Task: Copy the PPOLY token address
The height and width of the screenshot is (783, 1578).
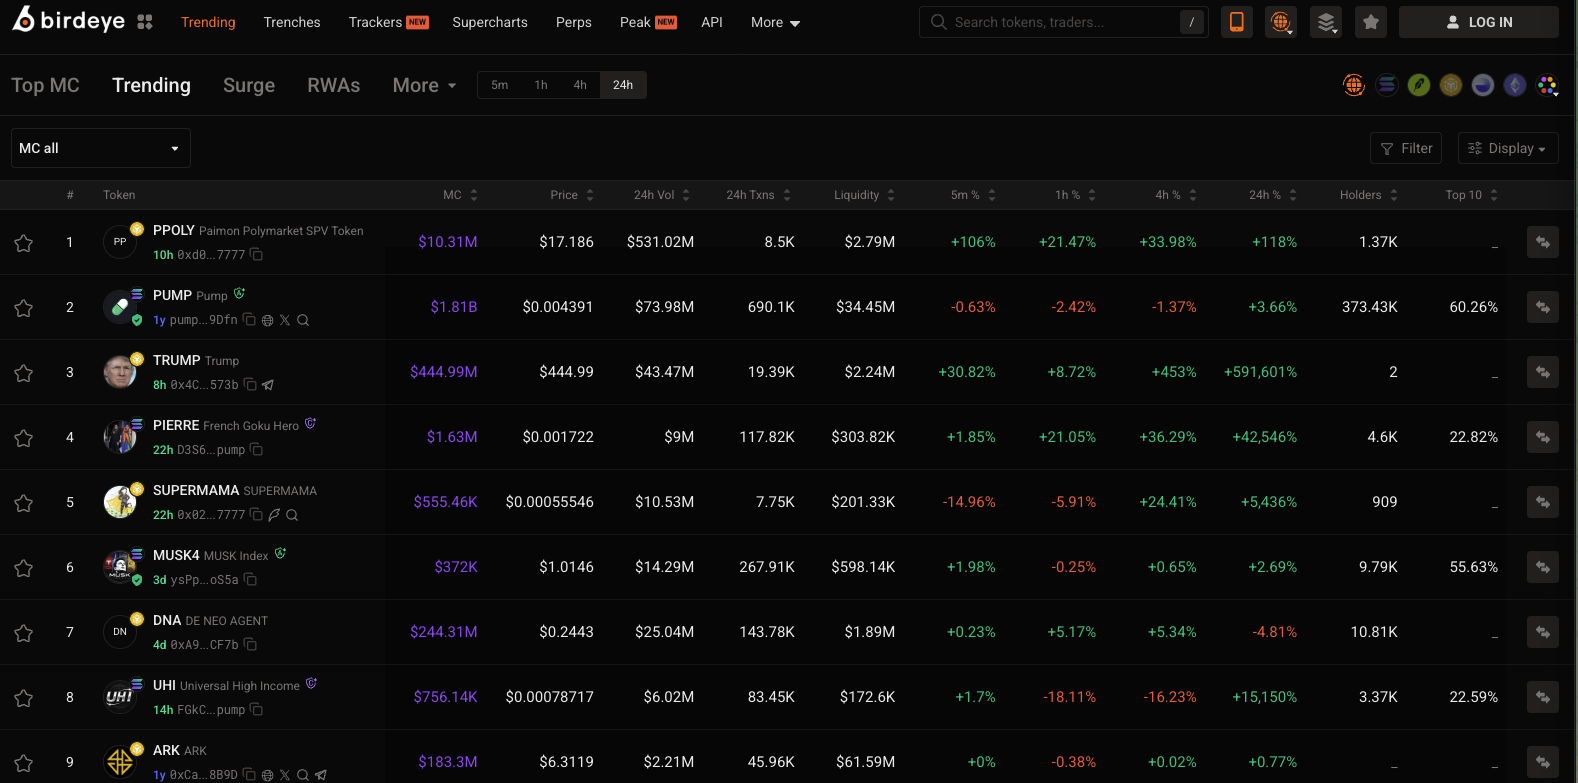Action: click(257, 255)
